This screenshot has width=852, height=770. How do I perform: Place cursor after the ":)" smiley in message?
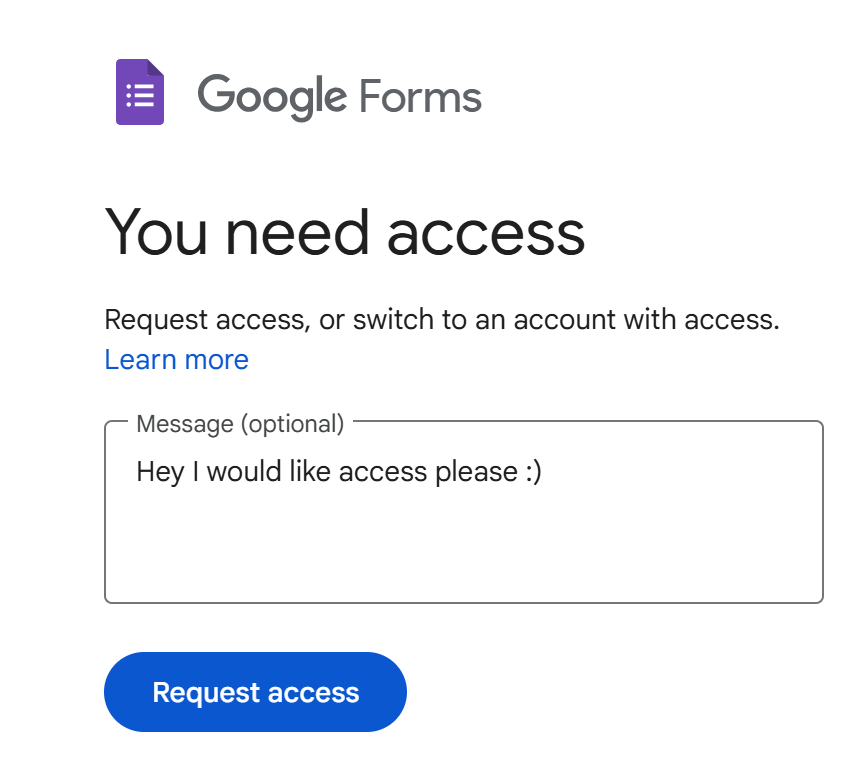click(543, 472)
